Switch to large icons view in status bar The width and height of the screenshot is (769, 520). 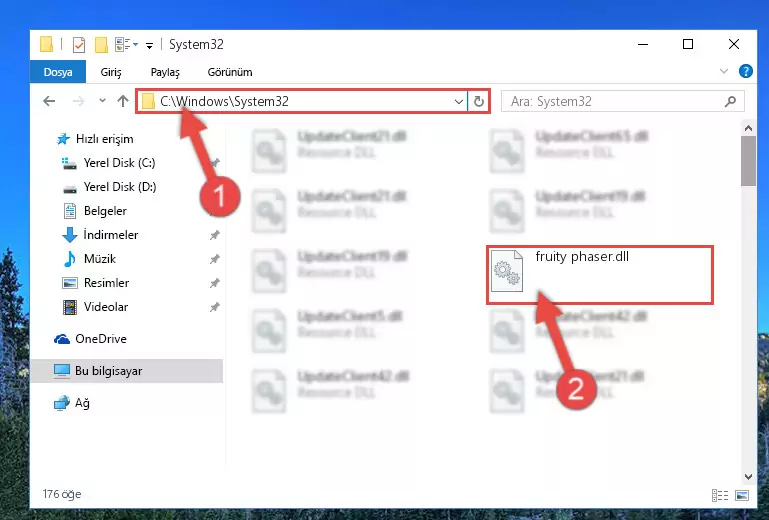742,495
